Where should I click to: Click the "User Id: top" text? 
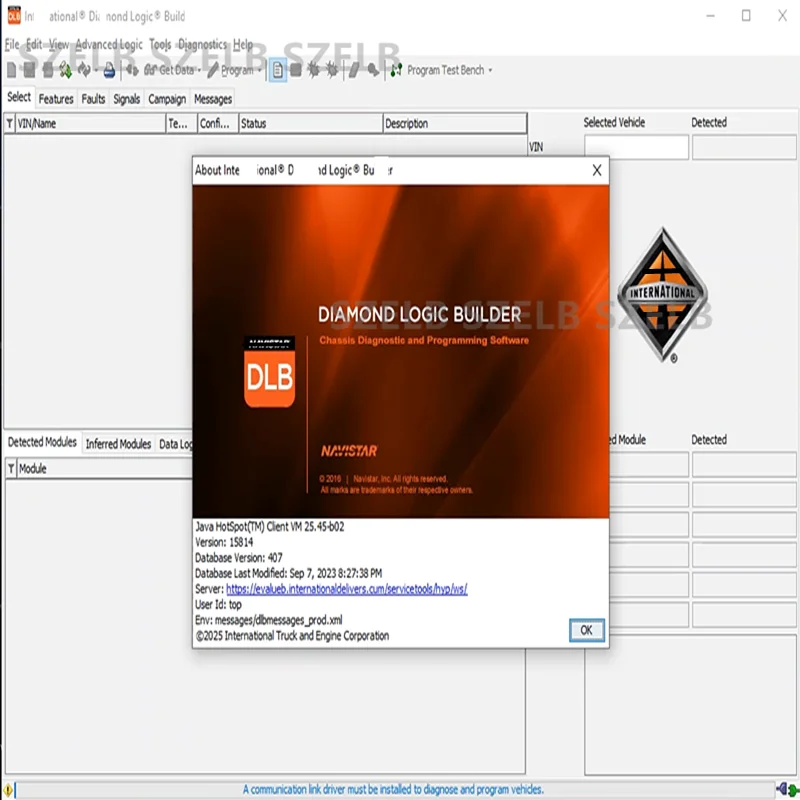218,605
